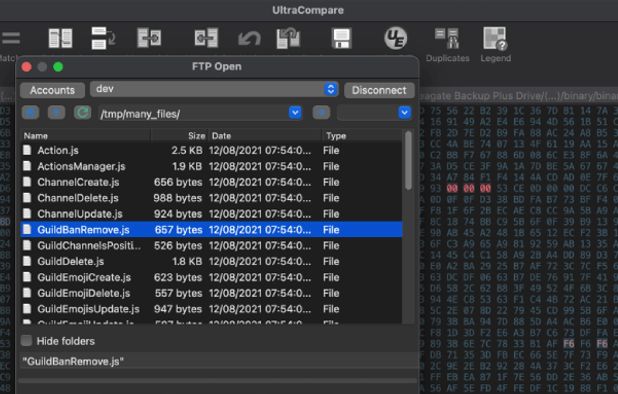Select the GuildDelete.js file row

(x=211, y=261)
